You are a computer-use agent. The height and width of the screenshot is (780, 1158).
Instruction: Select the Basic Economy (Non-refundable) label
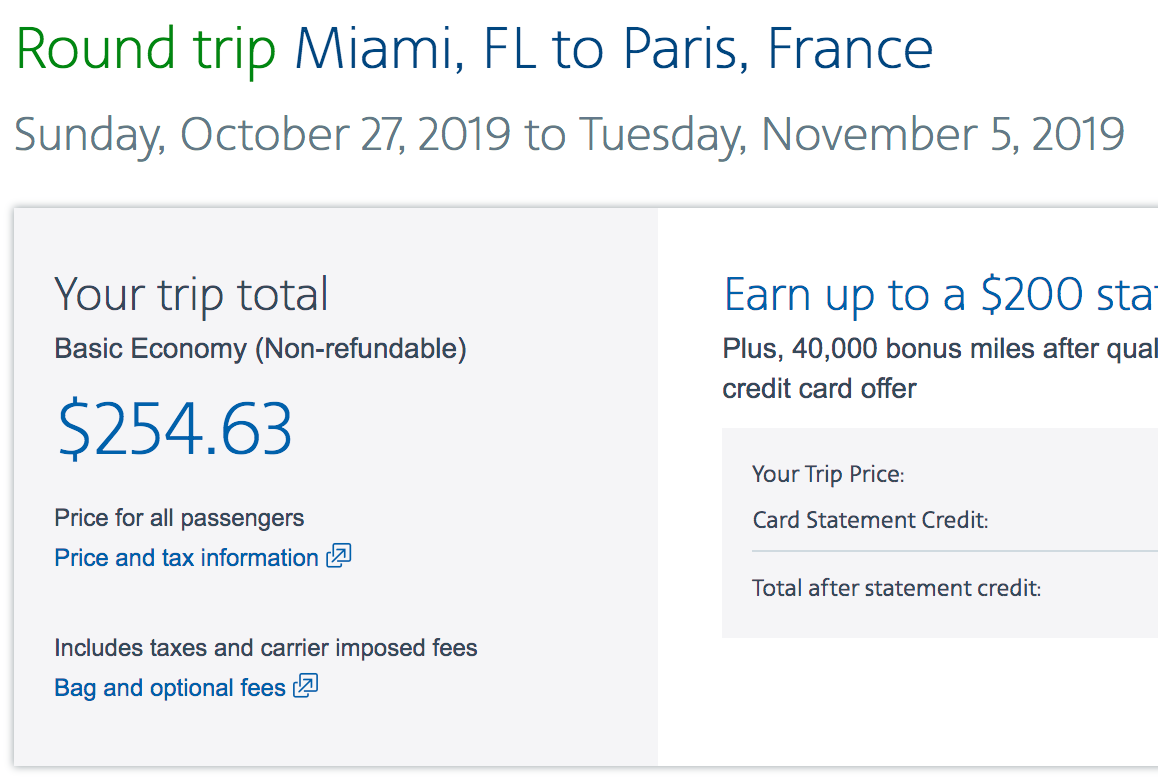point(261,349)
